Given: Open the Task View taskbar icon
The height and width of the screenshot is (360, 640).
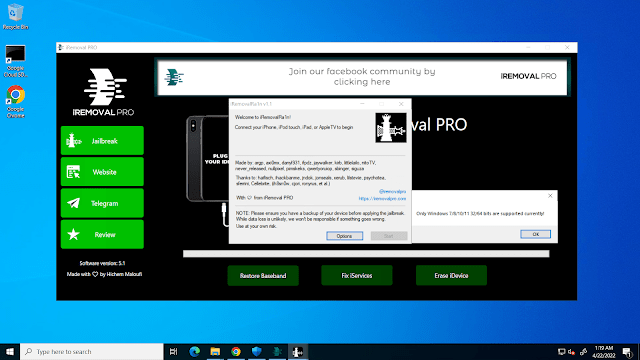Looking at the screenshot, I should 173,351.
